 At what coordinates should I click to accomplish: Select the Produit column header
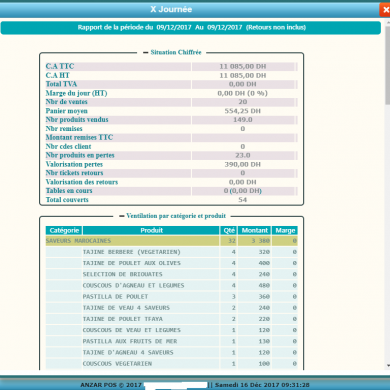(x=151, y=230)
